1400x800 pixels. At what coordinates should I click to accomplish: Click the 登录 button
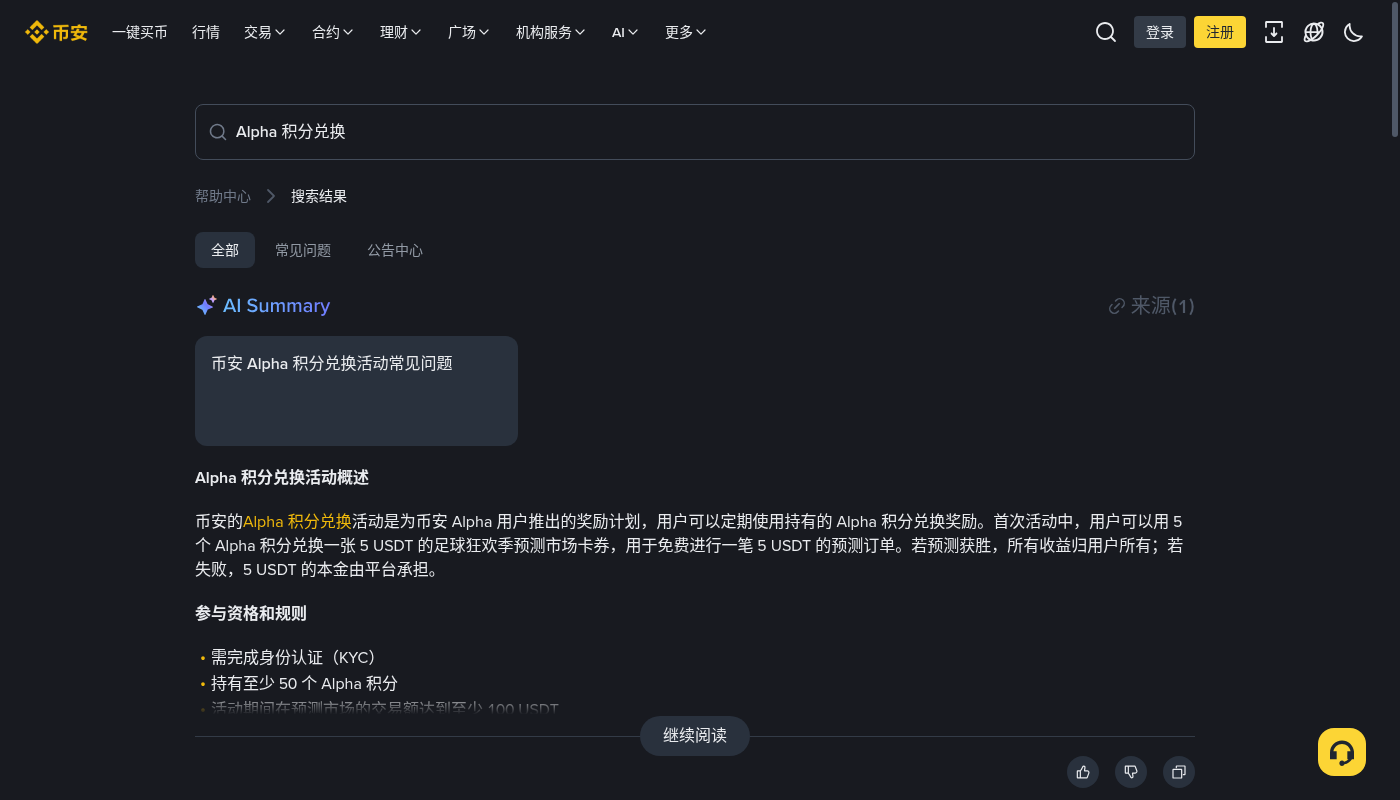pyautogui.click(x=1160, y=32)
